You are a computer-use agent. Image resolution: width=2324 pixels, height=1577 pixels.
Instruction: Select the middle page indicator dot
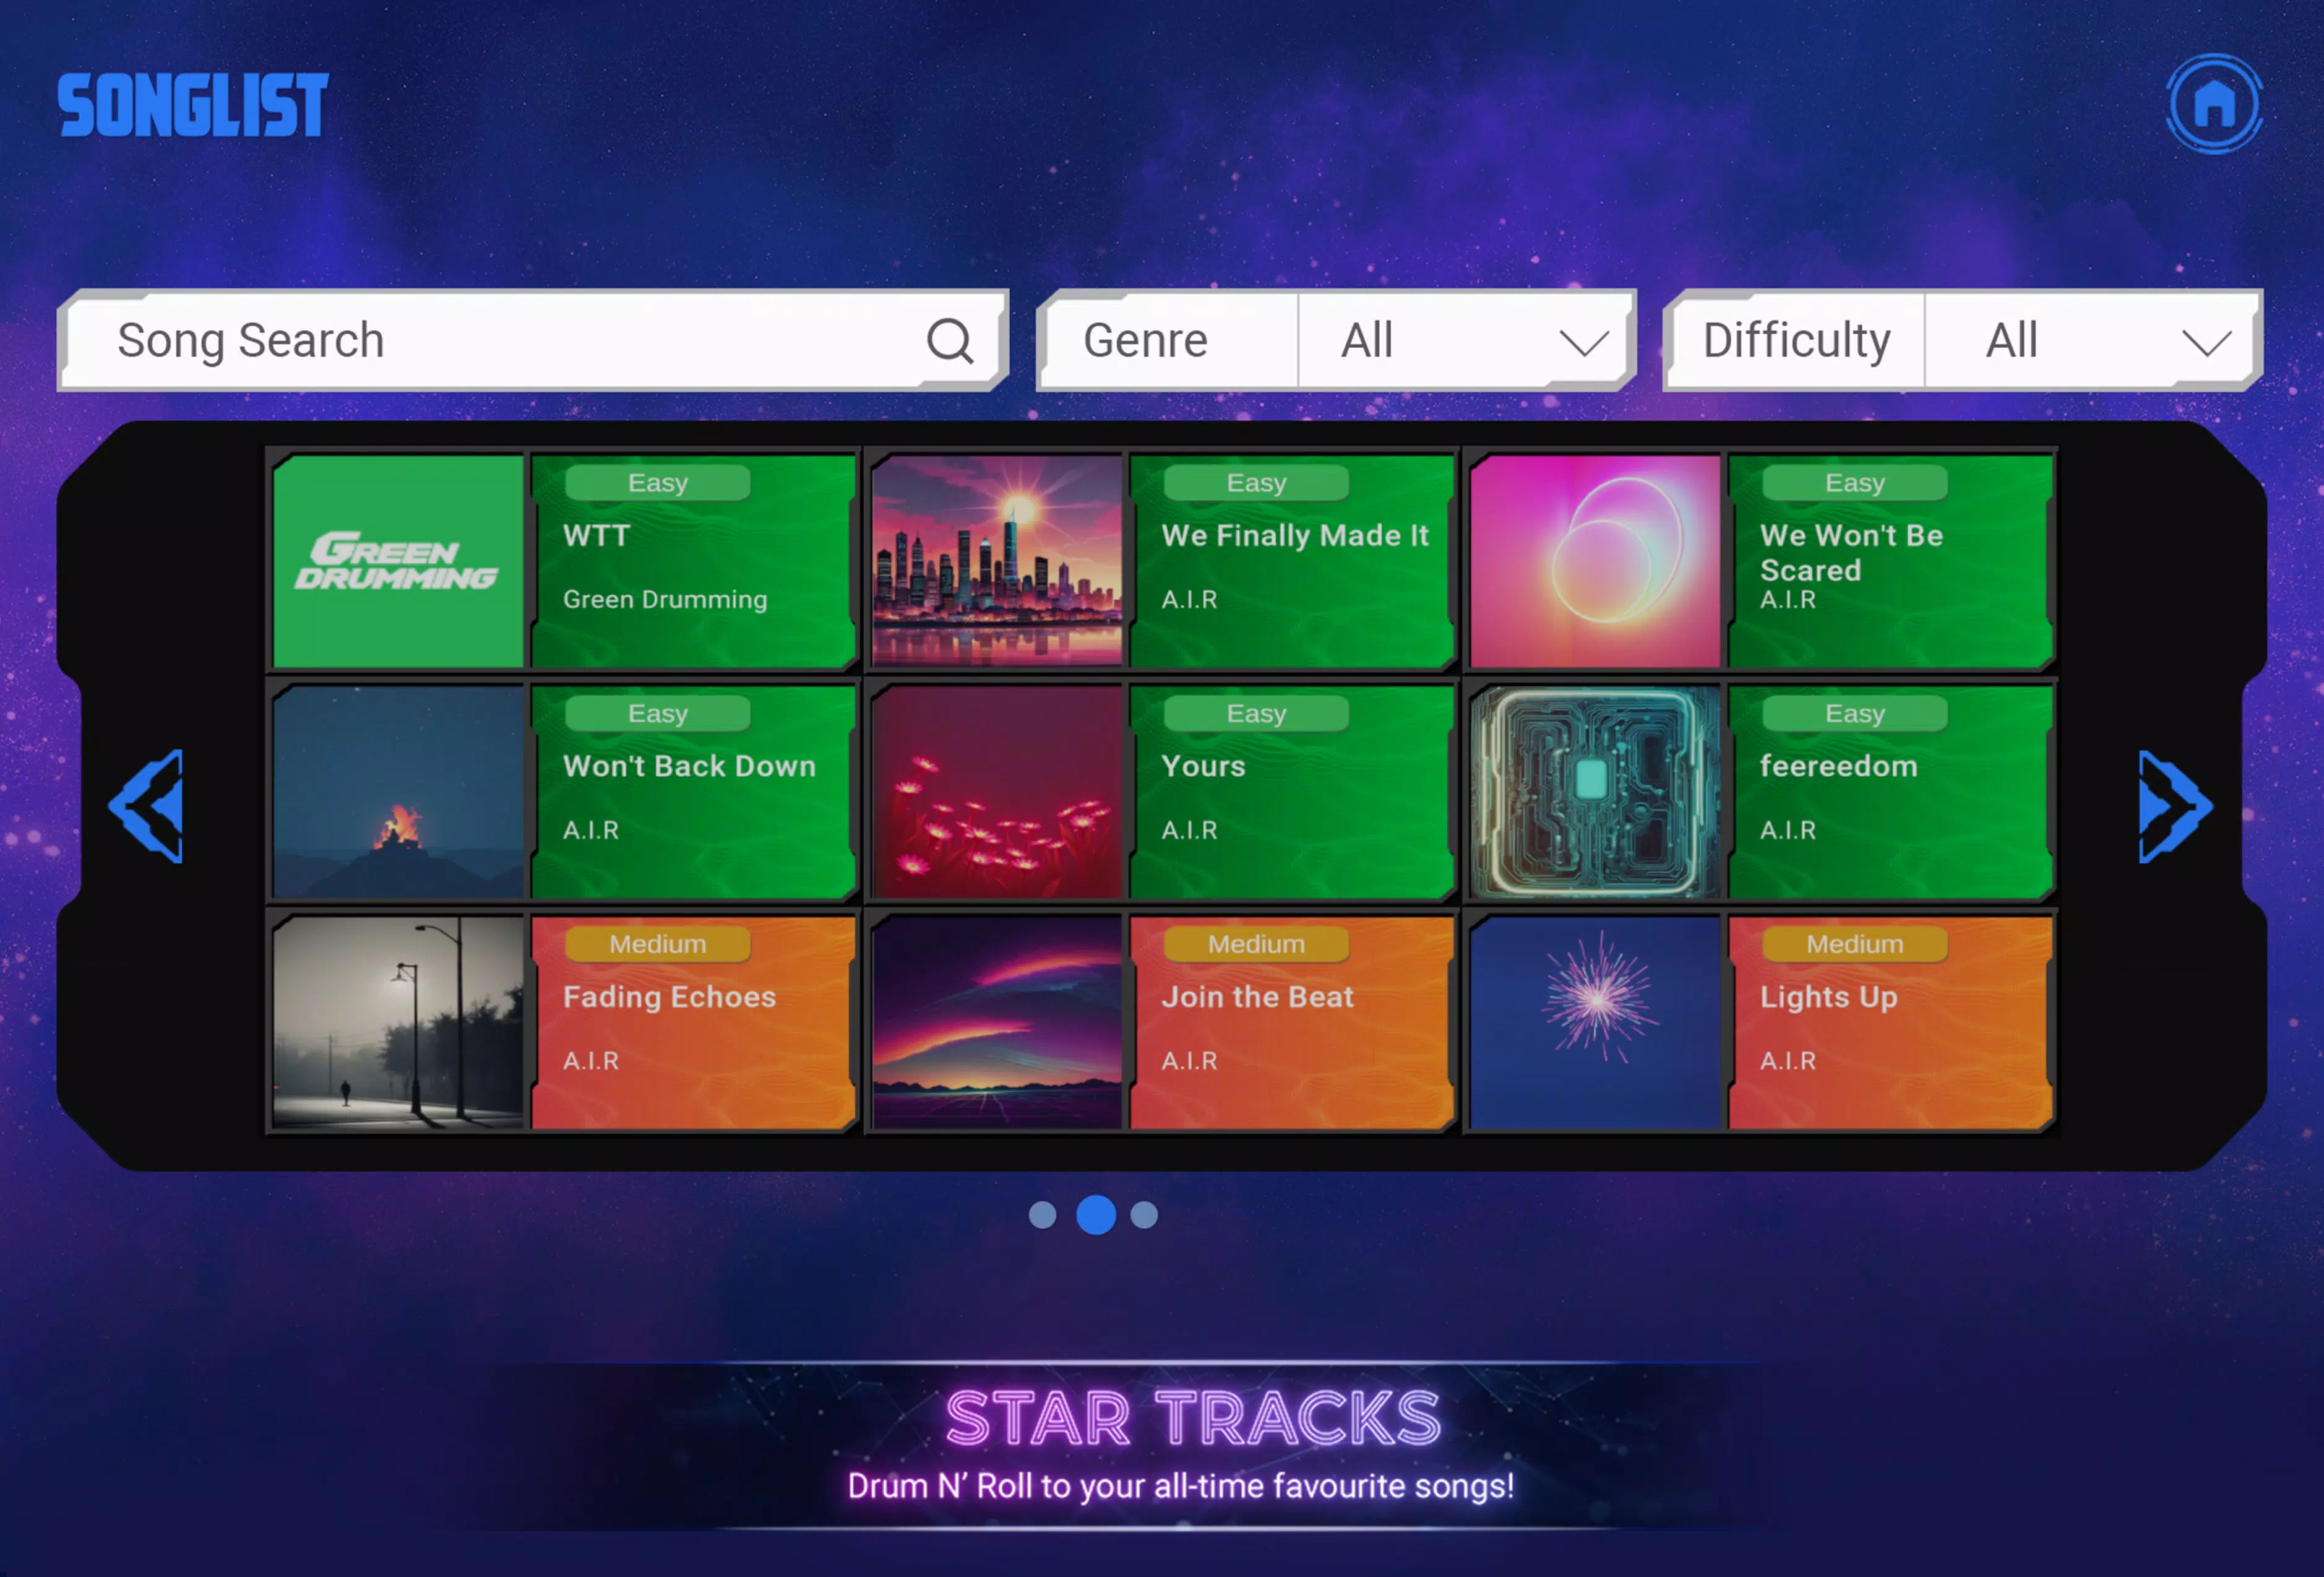[1096, 1214]
